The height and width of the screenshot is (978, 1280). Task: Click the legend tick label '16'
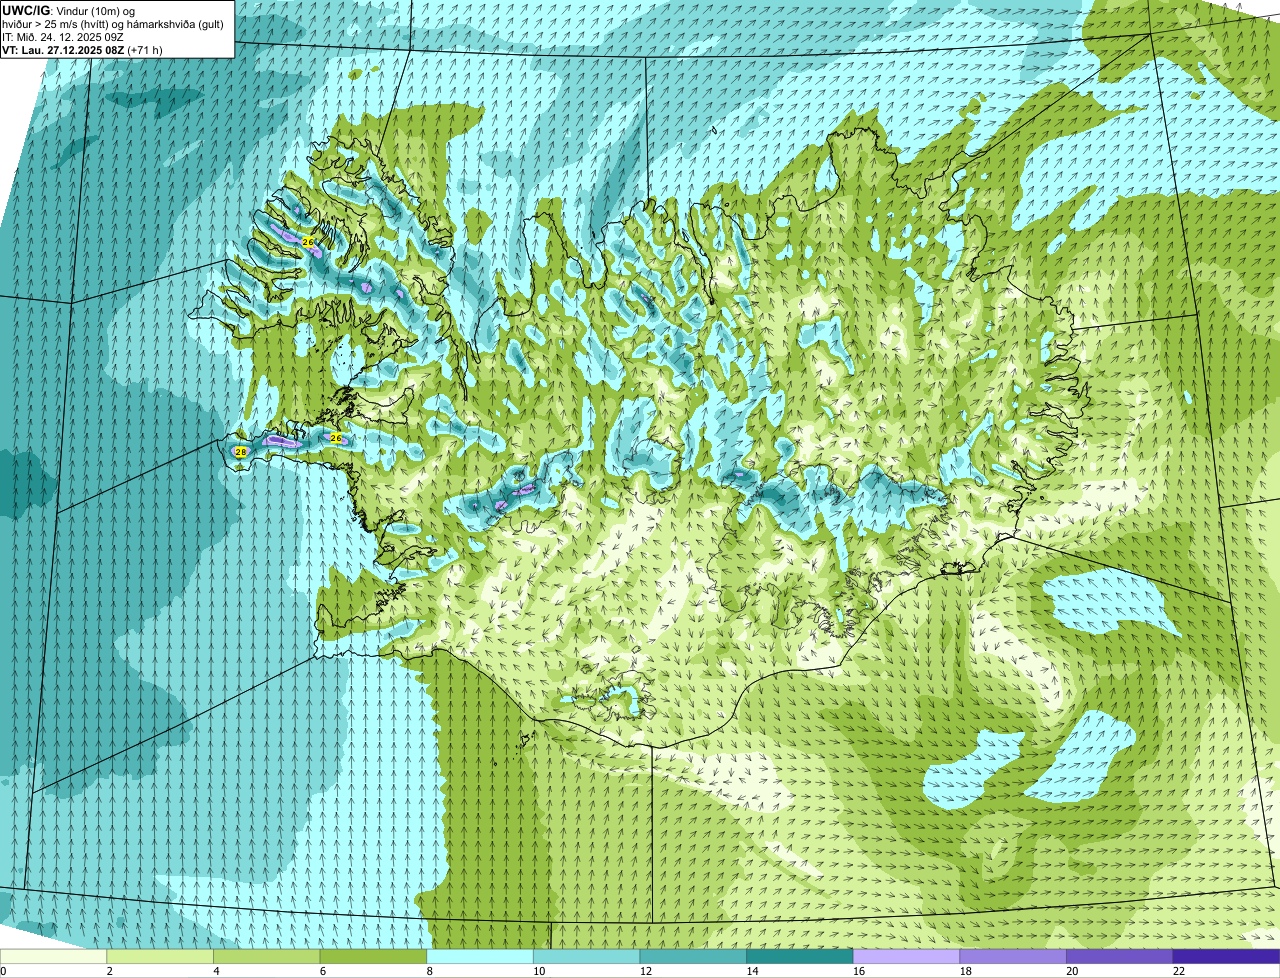pos(859,970)
